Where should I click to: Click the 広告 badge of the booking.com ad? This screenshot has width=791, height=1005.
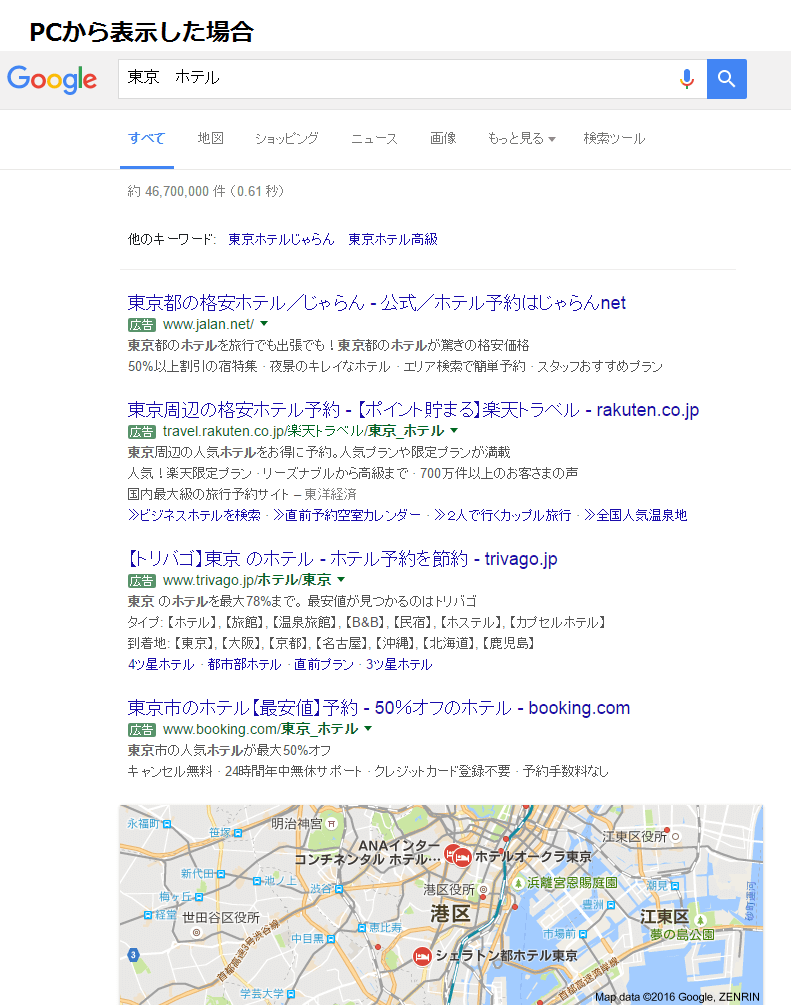142,730
